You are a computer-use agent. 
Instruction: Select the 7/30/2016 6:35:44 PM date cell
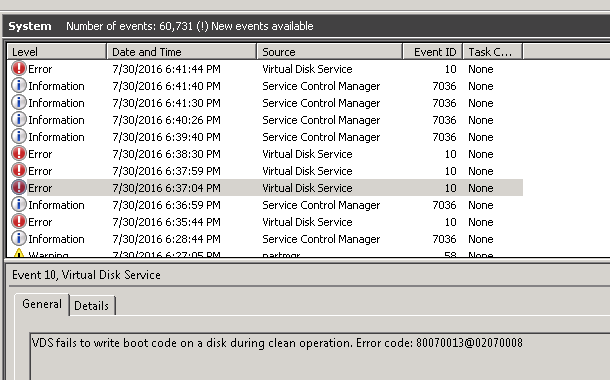coord(166,222)
